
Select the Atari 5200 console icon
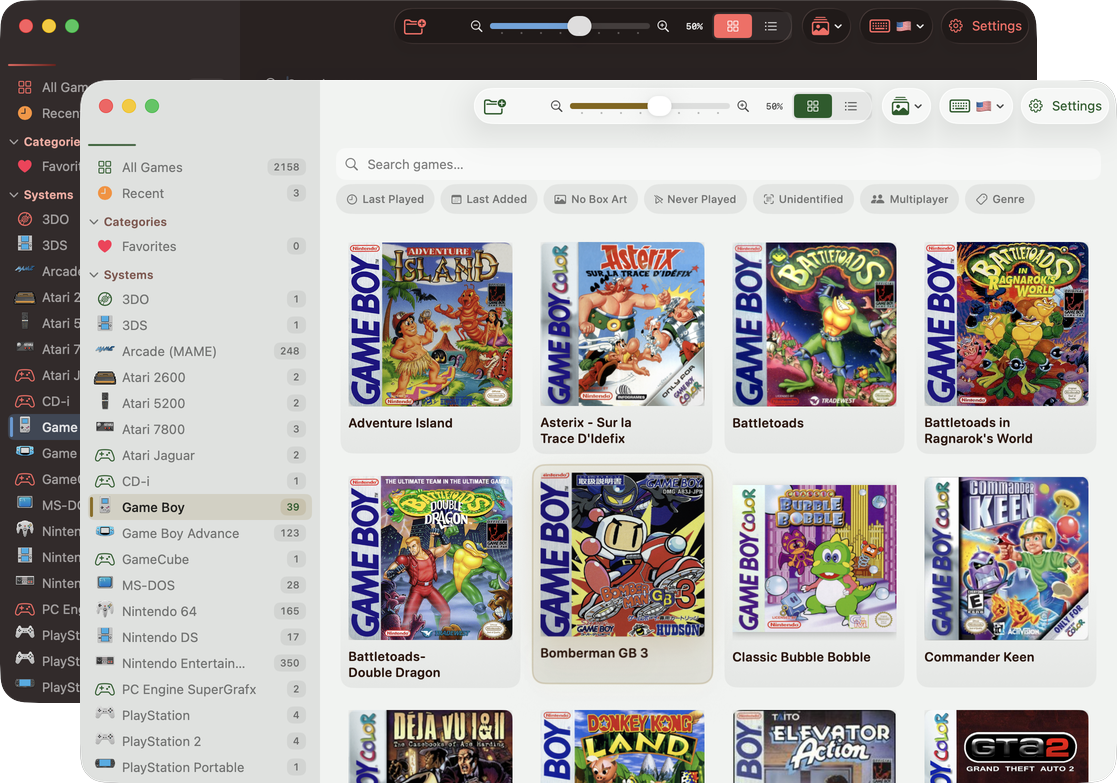click(105, 401)
